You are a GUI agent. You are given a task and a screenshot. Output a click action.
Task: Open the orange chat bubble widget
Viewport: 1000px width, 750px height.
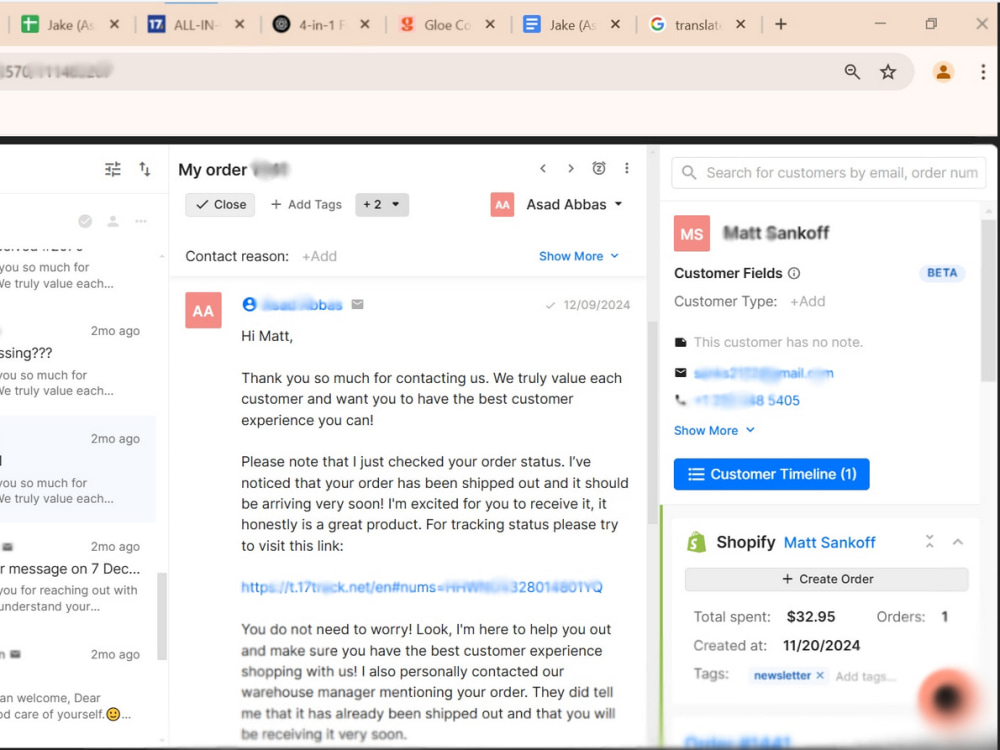[x=948, y=698]
